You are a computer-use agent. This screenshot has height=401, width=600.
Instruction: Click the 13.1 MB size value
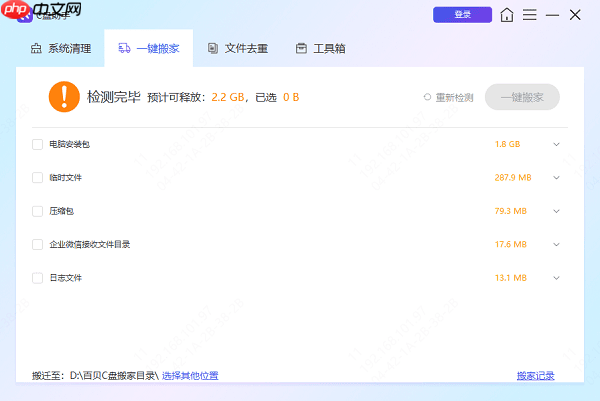[510, 278]
